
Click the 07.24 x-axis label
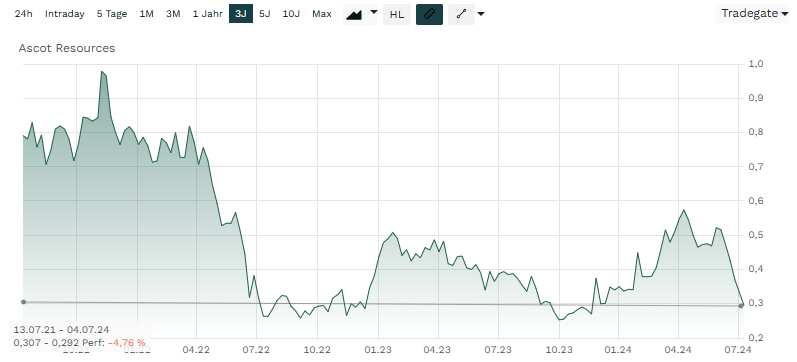(738, 350)
